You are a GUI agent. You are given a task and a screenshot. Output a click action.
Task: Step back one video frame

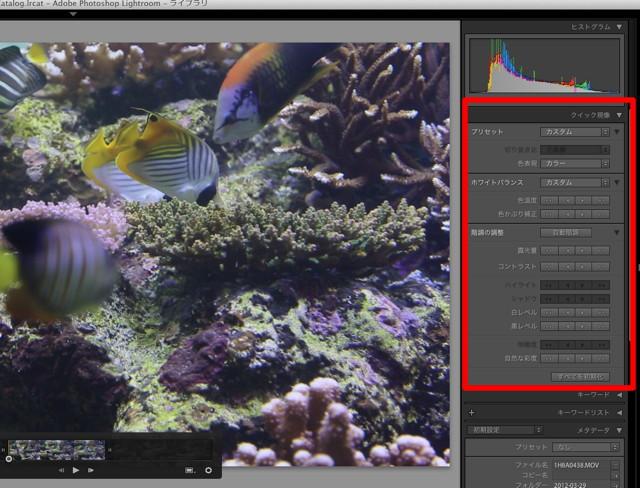[61, 469]
